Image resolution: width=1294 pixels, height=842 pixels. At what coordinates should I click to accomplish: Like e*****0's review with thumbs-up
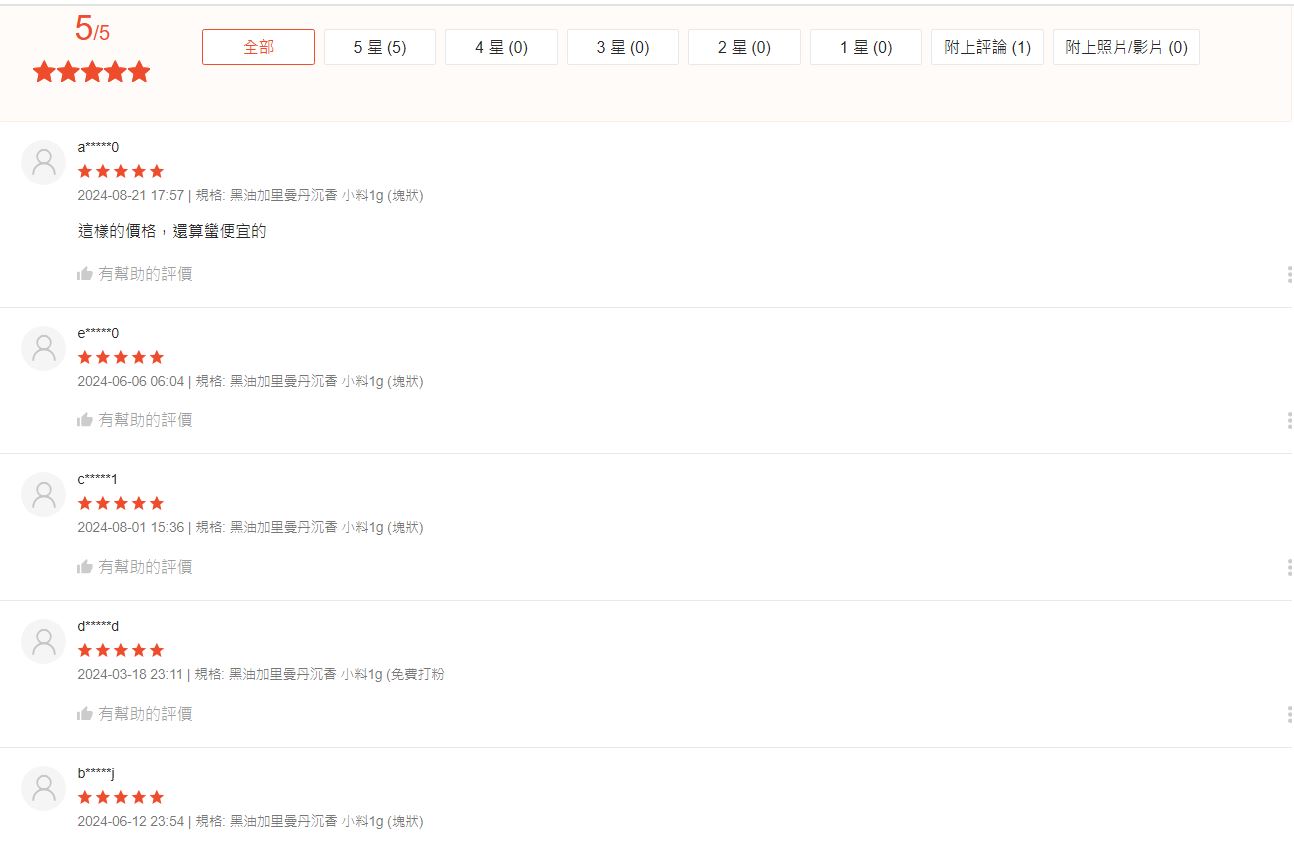[x=85, y=420]
